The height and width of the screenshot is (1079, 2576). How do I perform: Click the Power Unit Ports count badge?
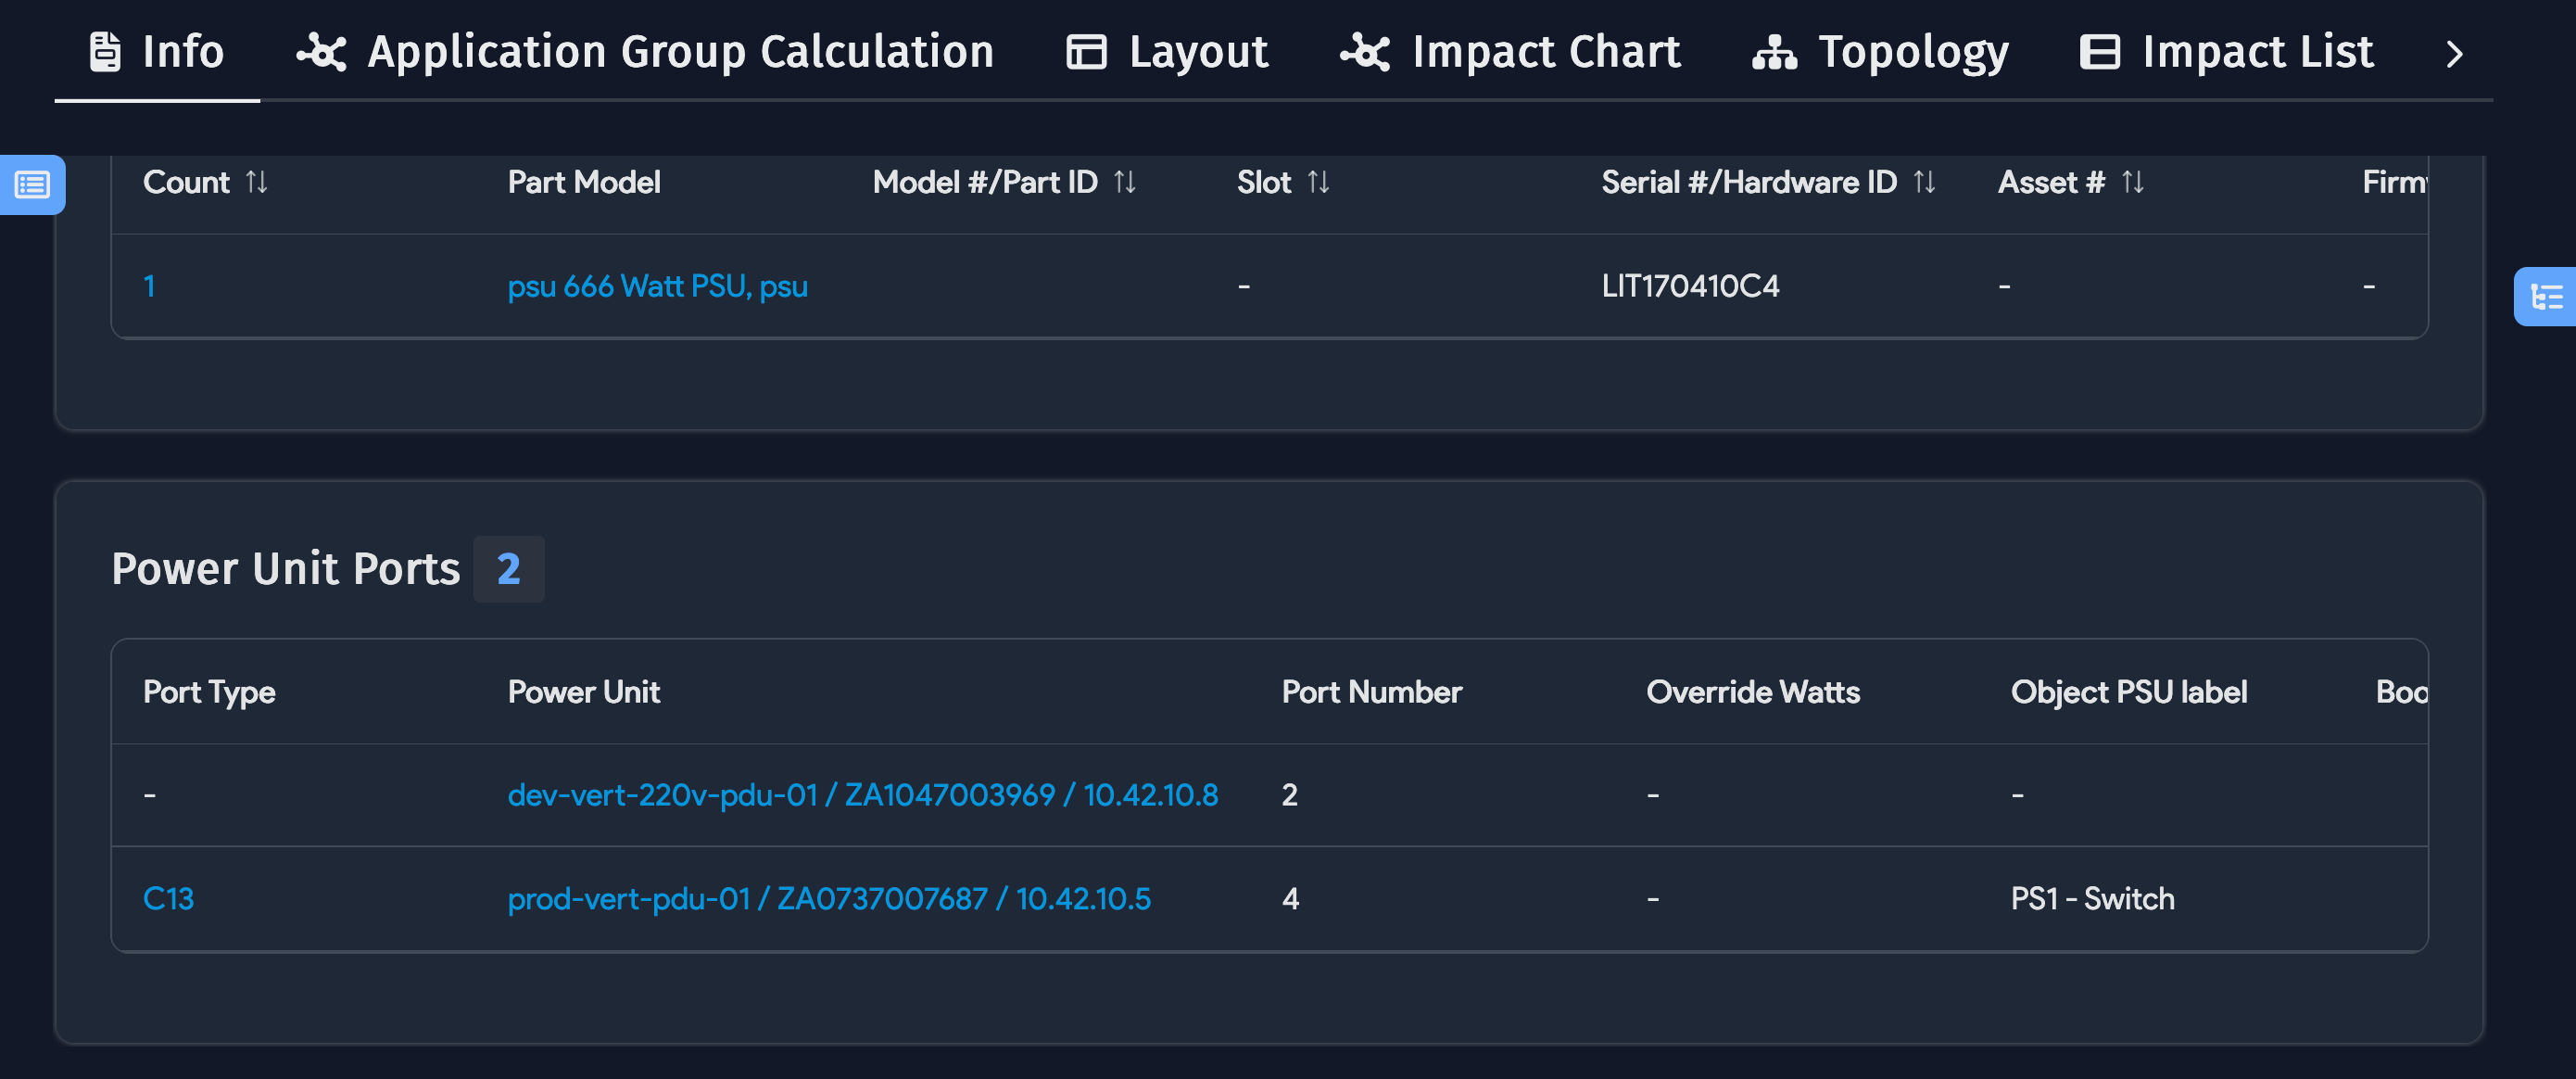(x=508, y=569)
